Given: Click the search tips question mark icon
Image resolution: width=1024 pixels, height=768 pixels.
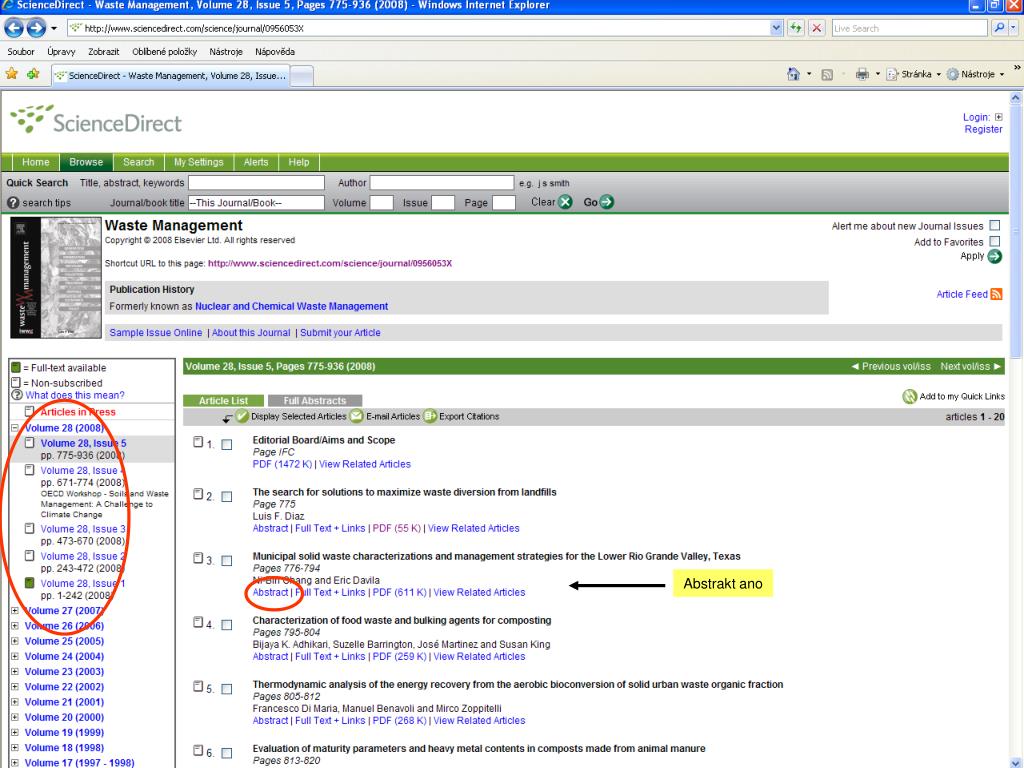Looking at the screenshot, I should tap(13, 202).
